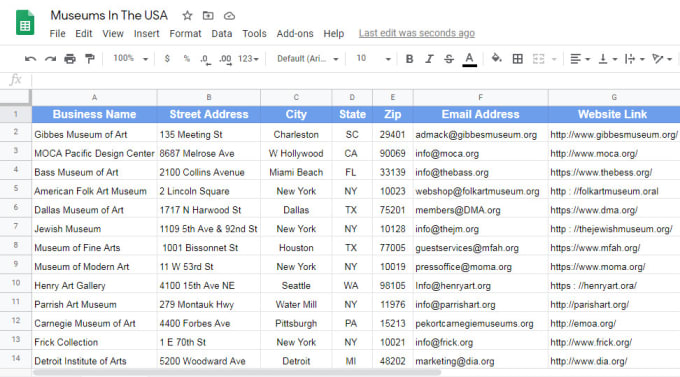Open horizontal align dropdown
This screenshot has width=680, height=377.
coord(579,59)
